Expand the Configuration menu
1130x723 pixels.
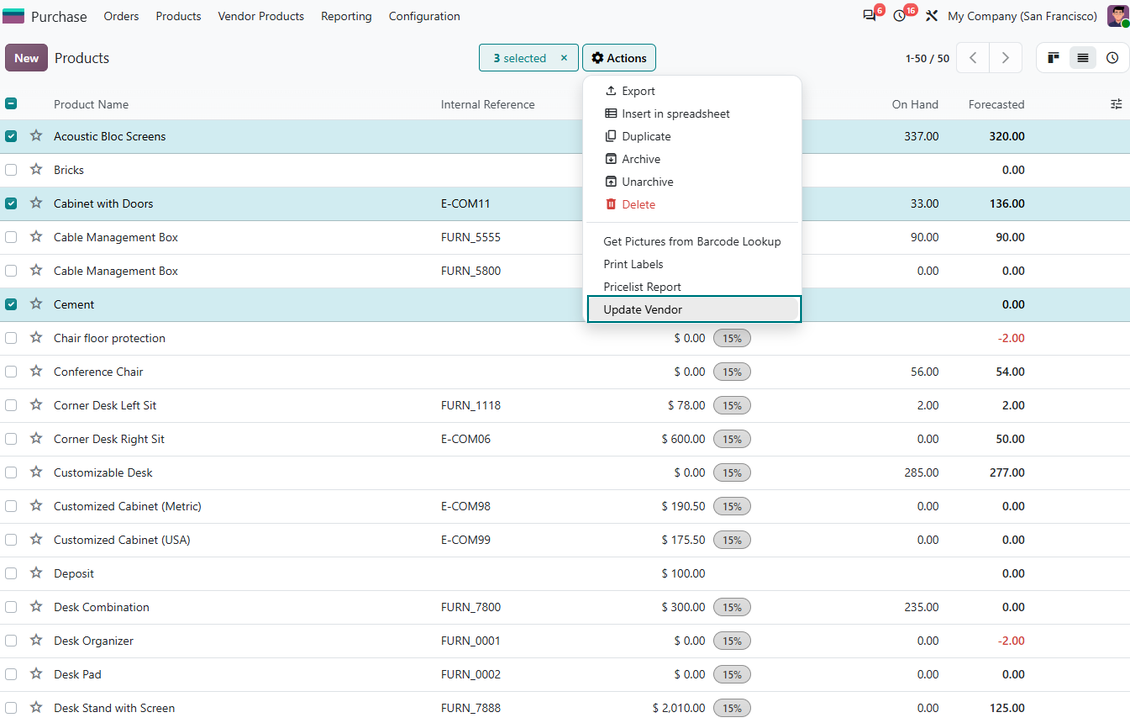click(424, 16)
